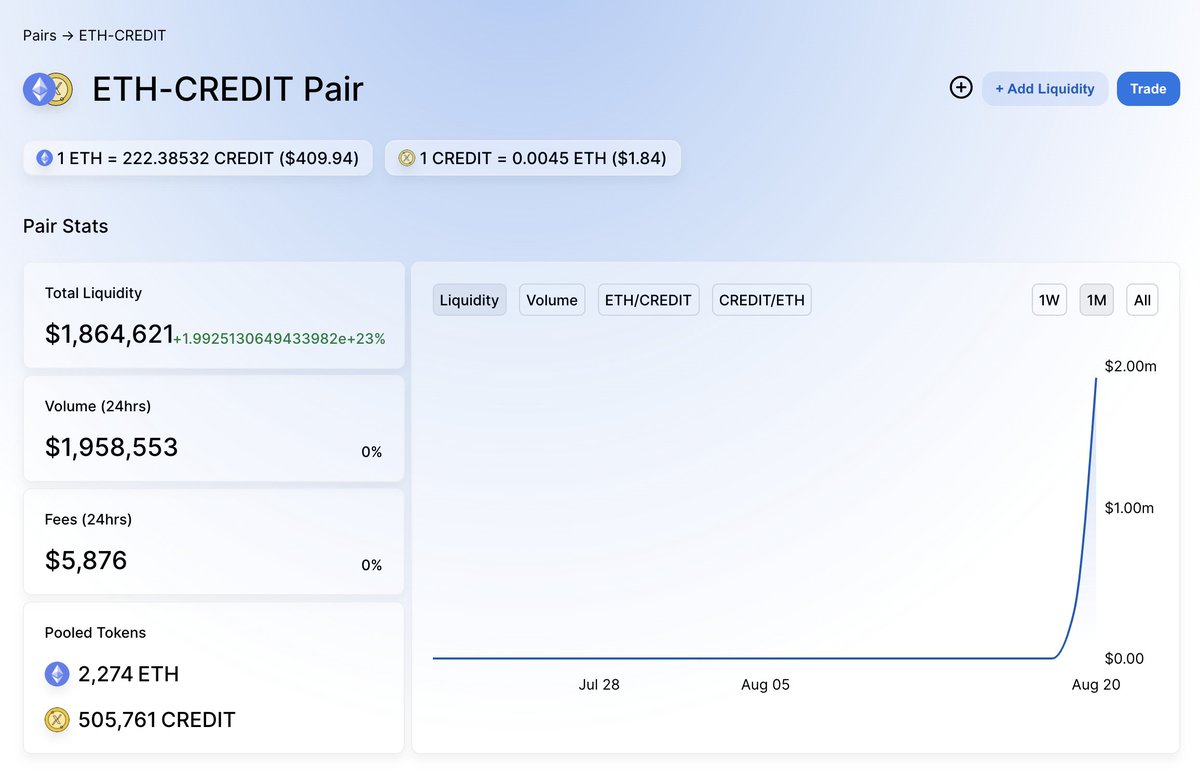
Task: Click the $2.00m axis label
Action: point(1131,367)
